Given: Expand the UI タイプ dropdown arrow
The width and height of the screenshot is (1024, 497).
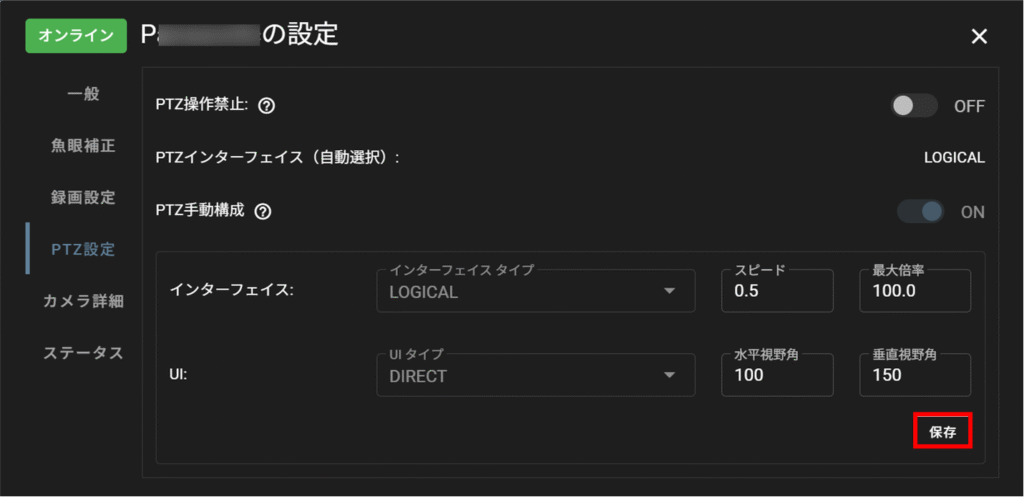Looking at the screenshot, I should (x=669, y=376).
